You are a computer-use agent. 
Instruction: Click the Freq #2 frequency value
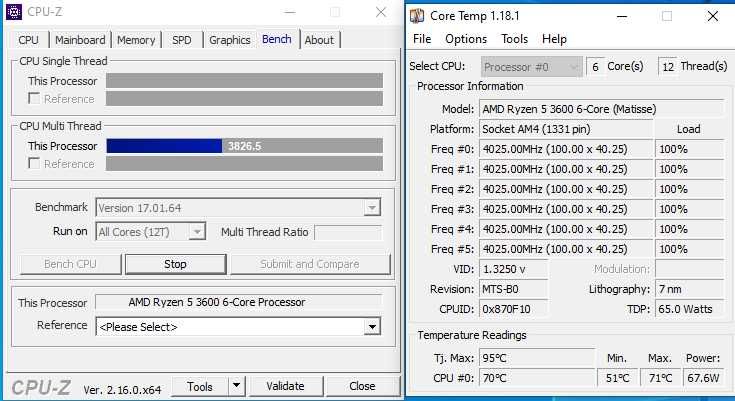pos(566,189)
